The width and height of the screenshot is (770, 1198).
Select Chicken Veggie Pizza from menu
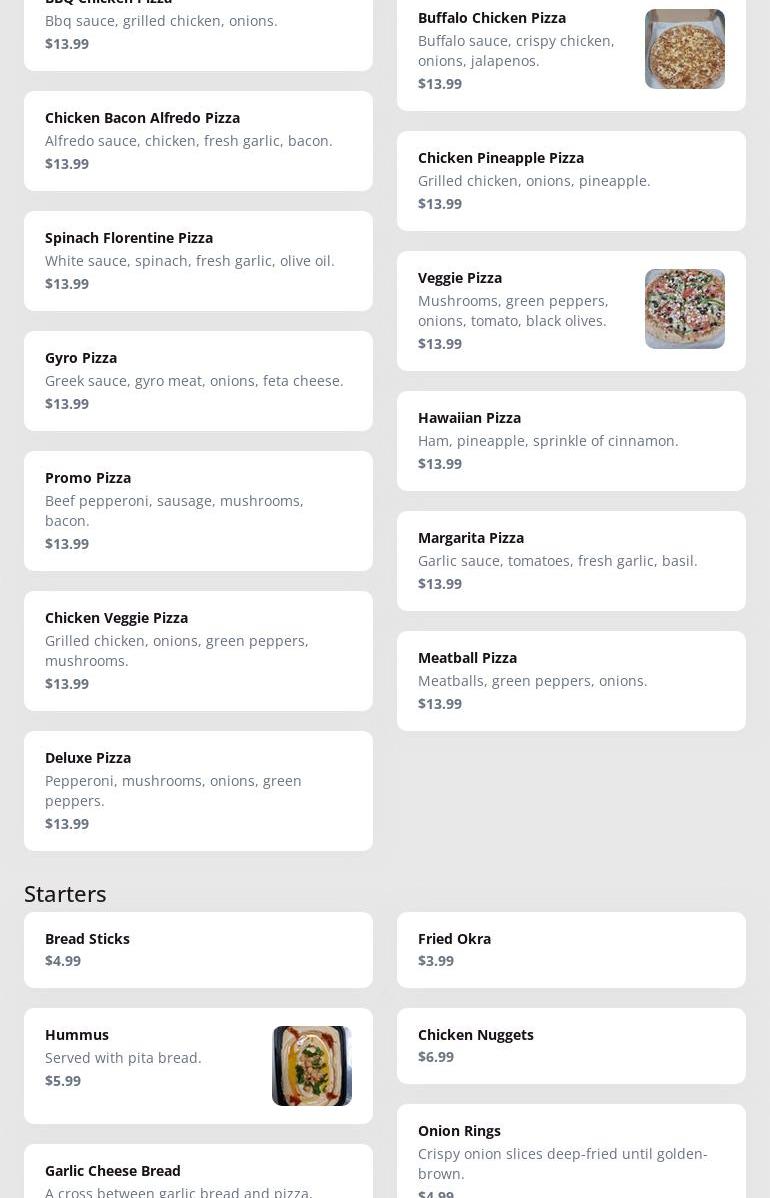tap(198, 651)
